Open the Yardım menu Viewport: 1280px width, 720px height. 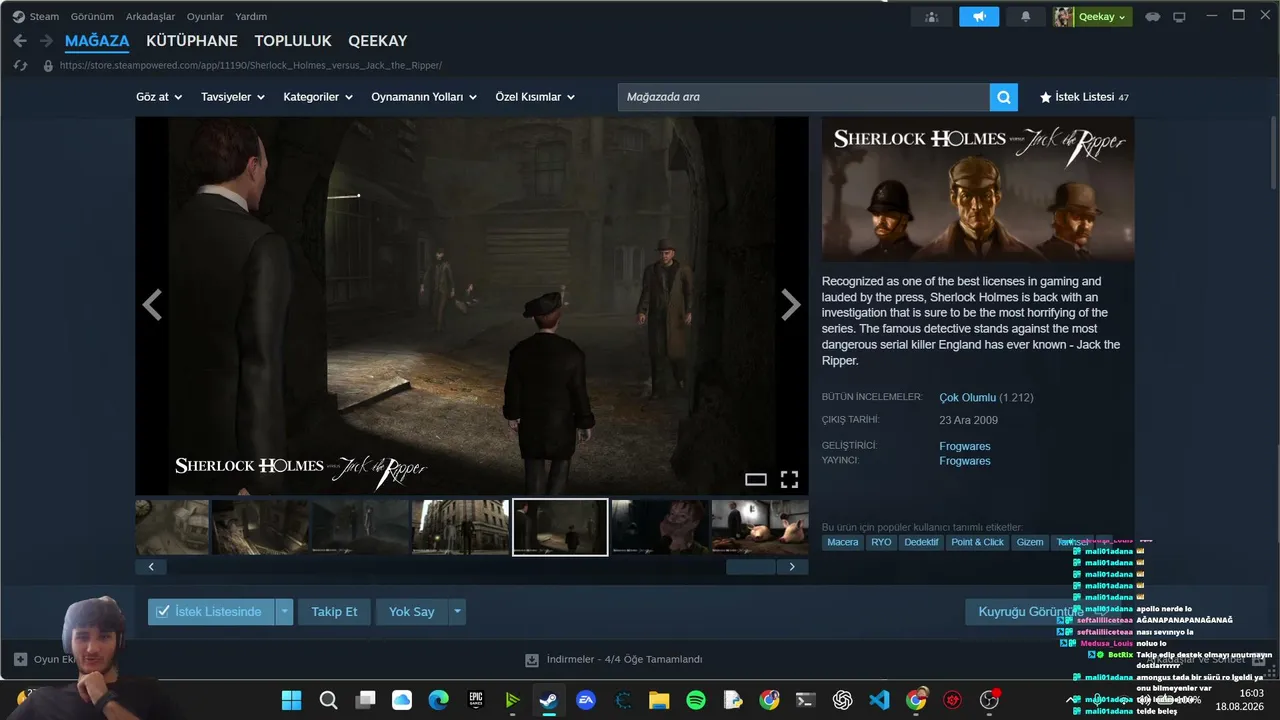(x=251, y=16)
